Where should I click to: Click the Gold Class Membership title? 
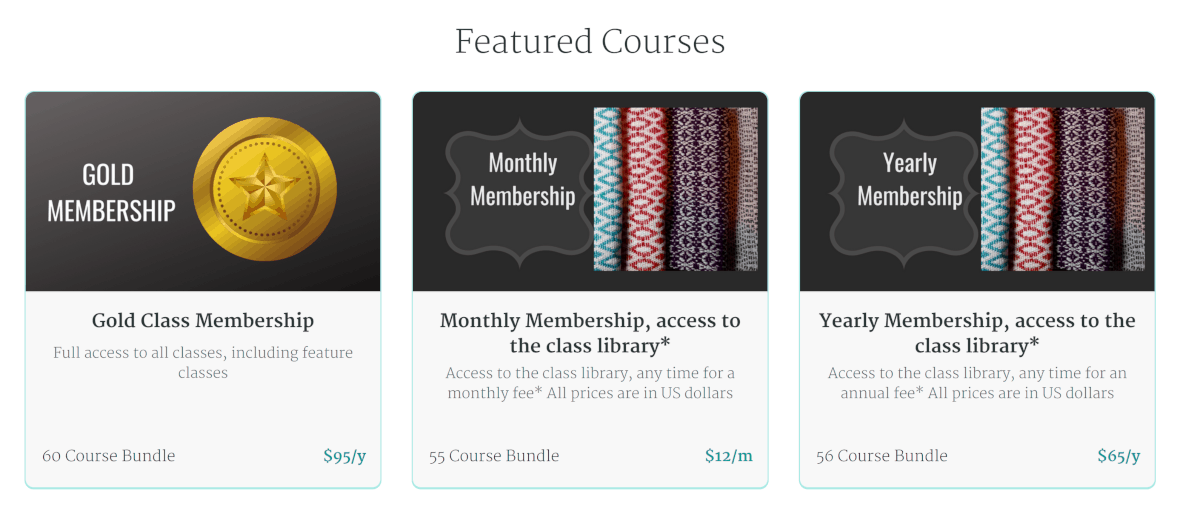point(203,321)
